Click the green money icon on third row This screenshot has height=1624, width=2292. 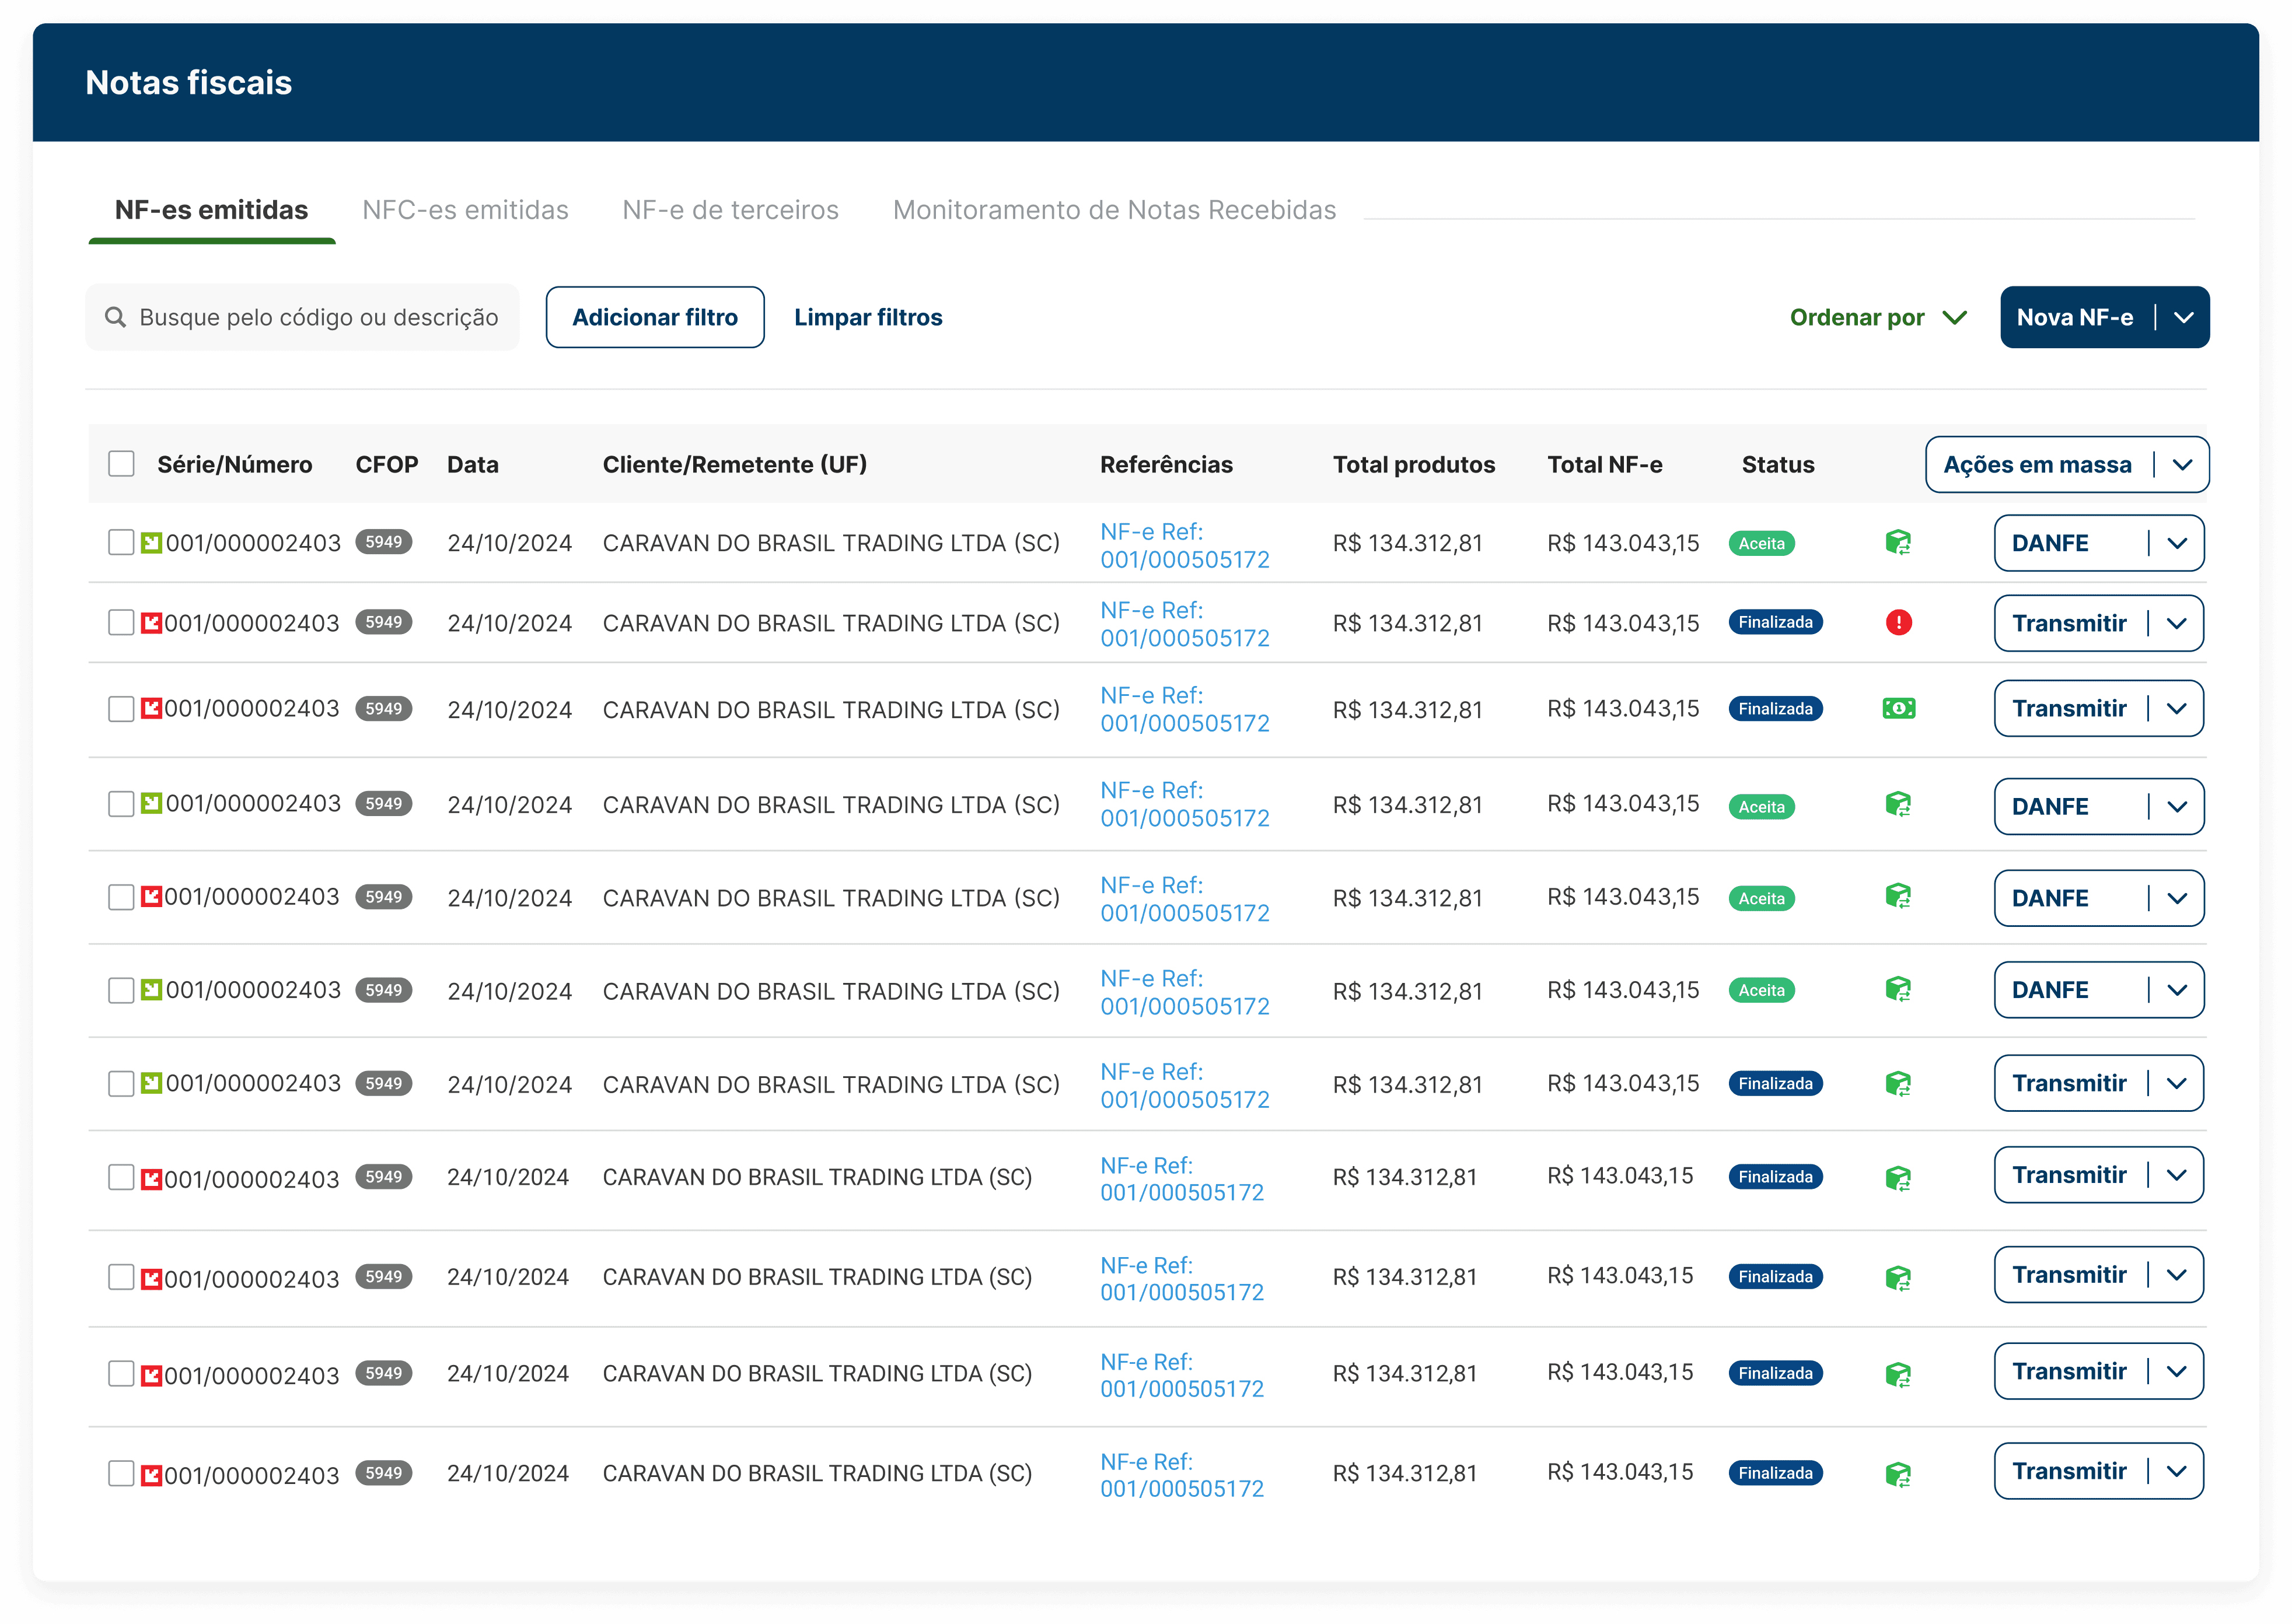(x=1897, y=709)
